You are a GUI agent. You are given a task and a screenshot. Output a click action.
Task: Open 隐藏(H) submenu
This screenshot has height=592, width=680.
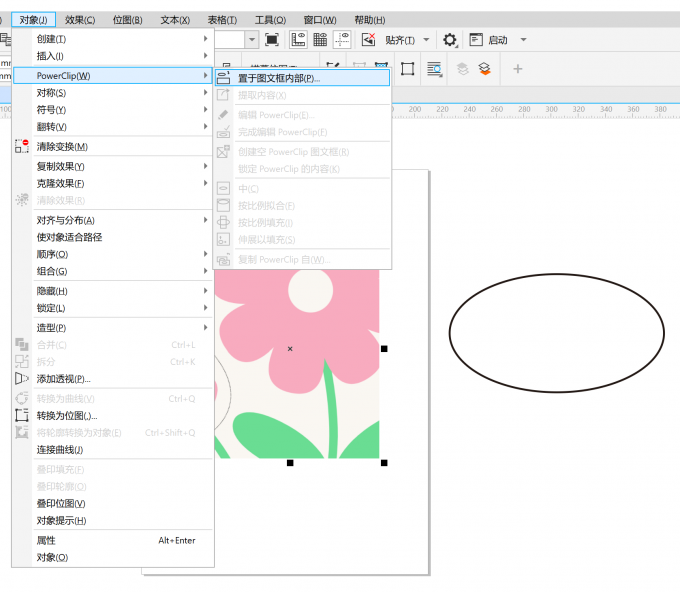(113, 291)
